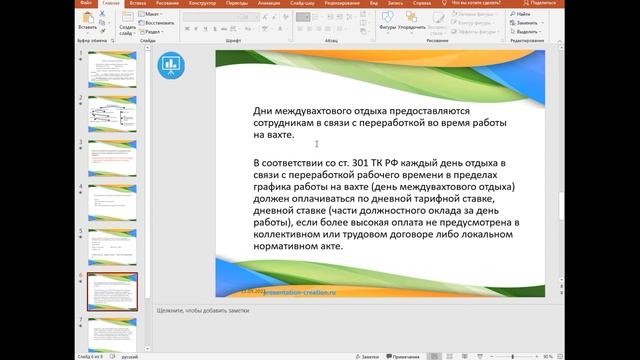The height and width of the screenshot is (360, 640).
Task: Click the Вставить paste icon
Action: coord(87,17)
